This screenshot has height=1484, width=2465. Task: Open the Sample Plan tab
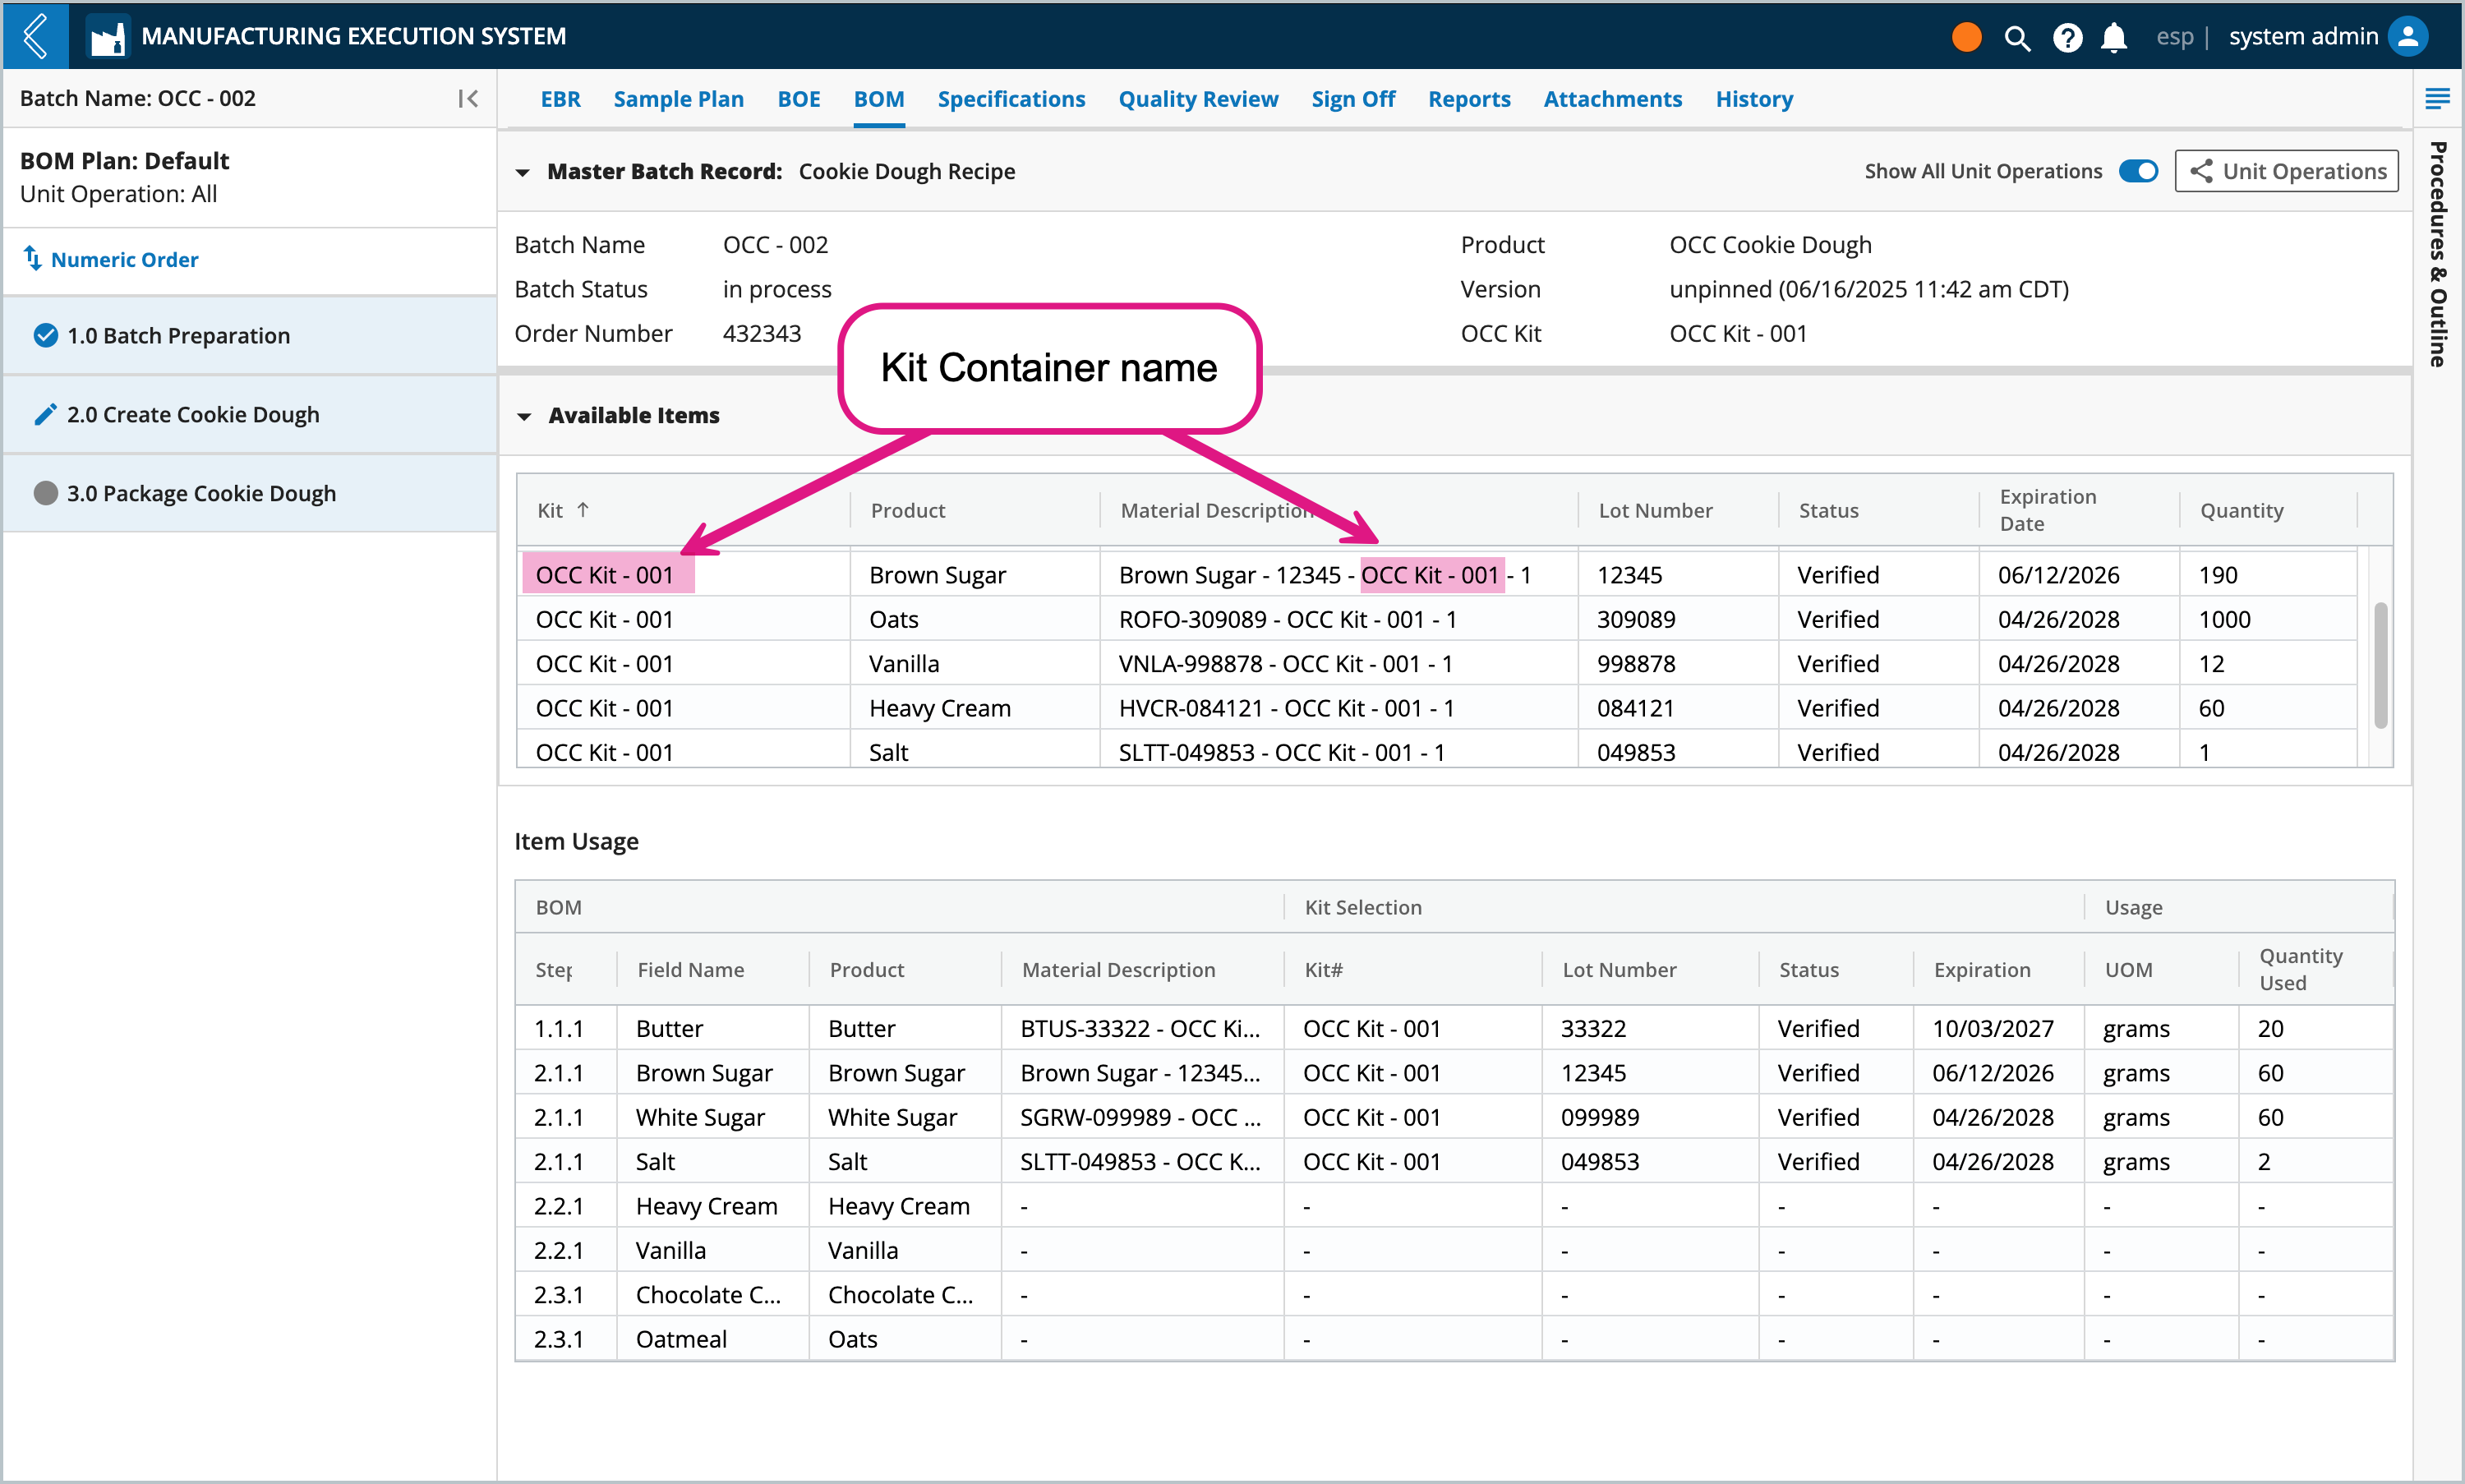pyautogui.click(x=678, y=99)
